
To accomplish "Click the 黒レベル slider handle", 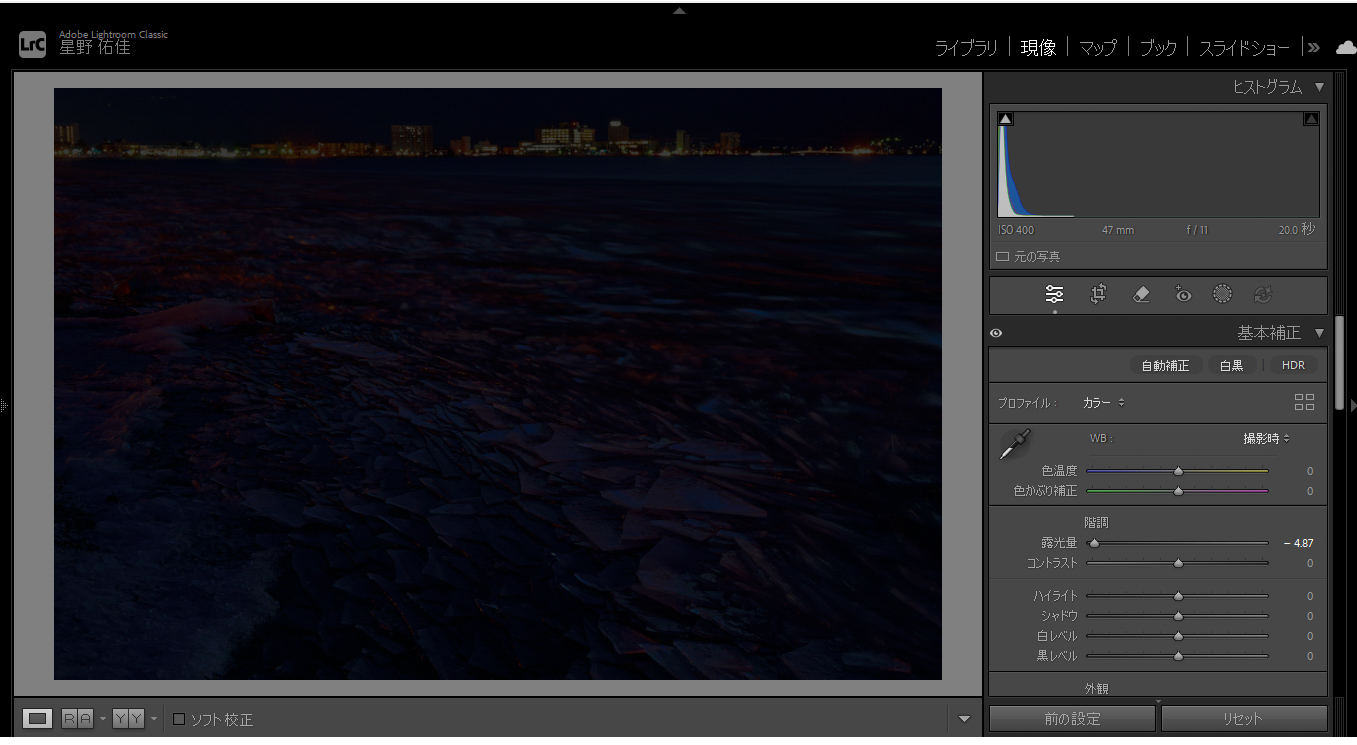I will click(1178, 656).
